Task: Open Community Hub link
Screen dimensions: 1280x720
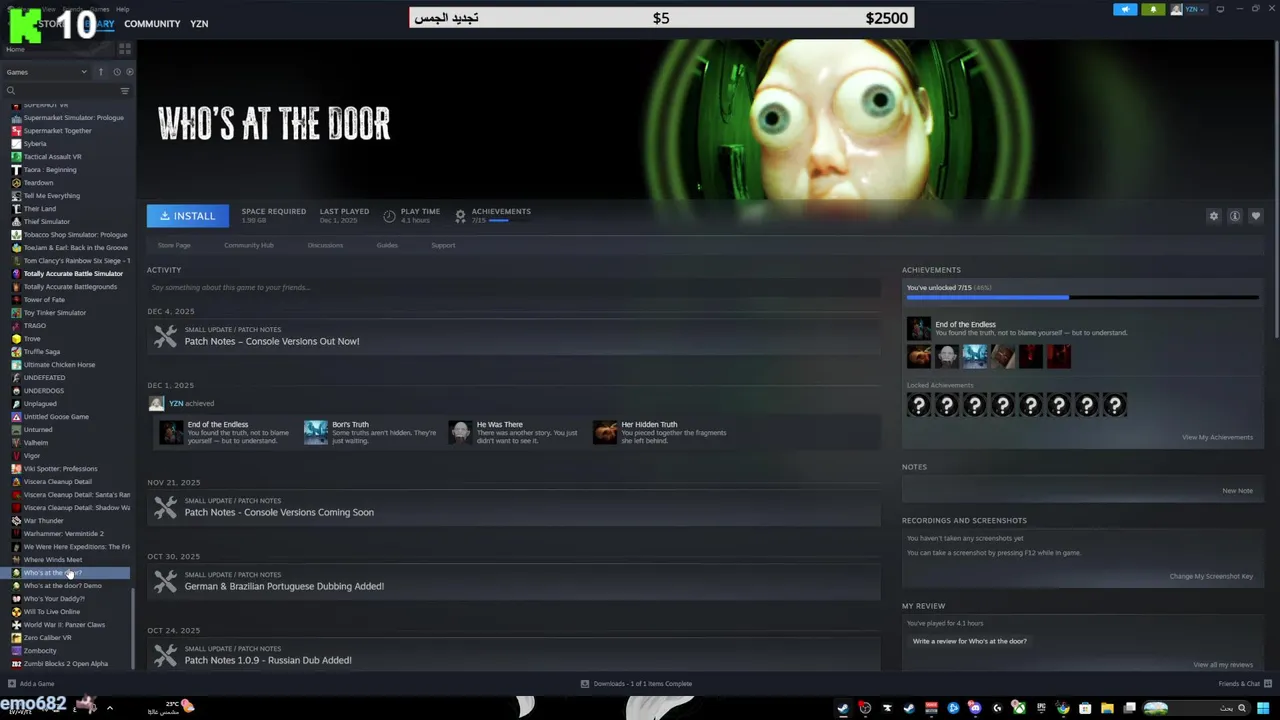Action: [x=249, y=245]
